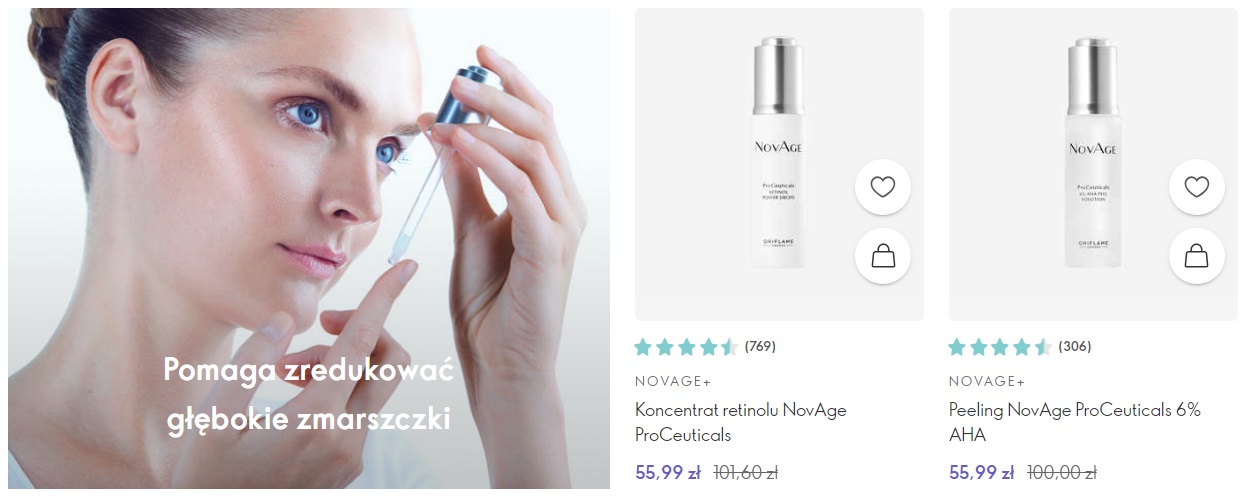Select NOVAGE+ brand label above Koncentrat retinolu
1250x500 pixels.
coord(673,381)
